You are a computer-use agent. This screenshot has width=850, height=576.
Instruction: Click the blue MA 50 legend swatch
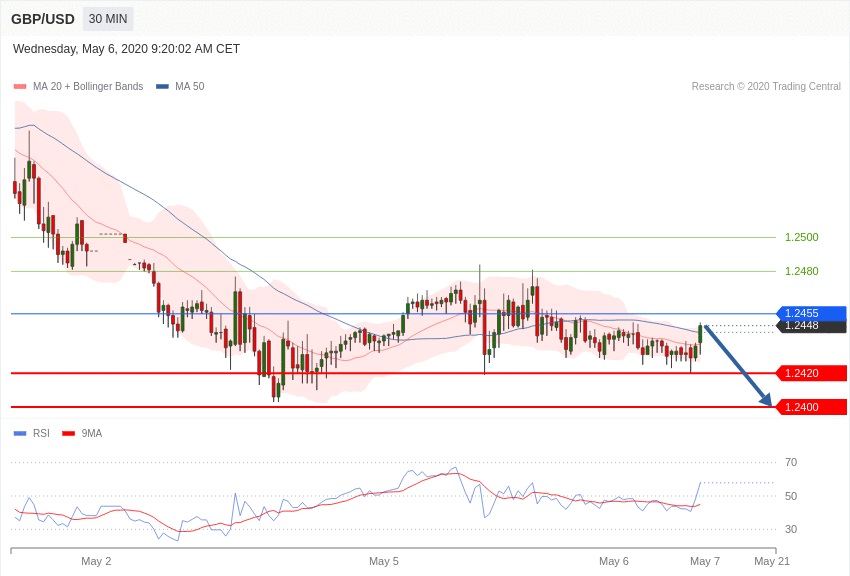pos(162,87)
